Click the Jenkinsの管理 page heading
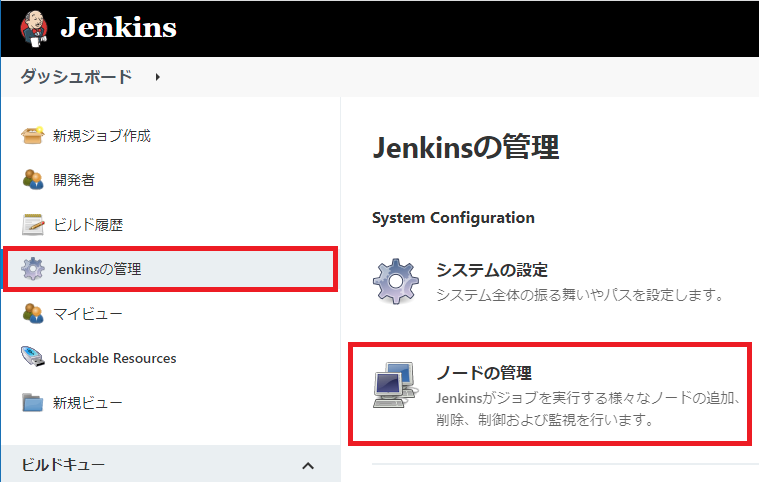 (466, 147)
